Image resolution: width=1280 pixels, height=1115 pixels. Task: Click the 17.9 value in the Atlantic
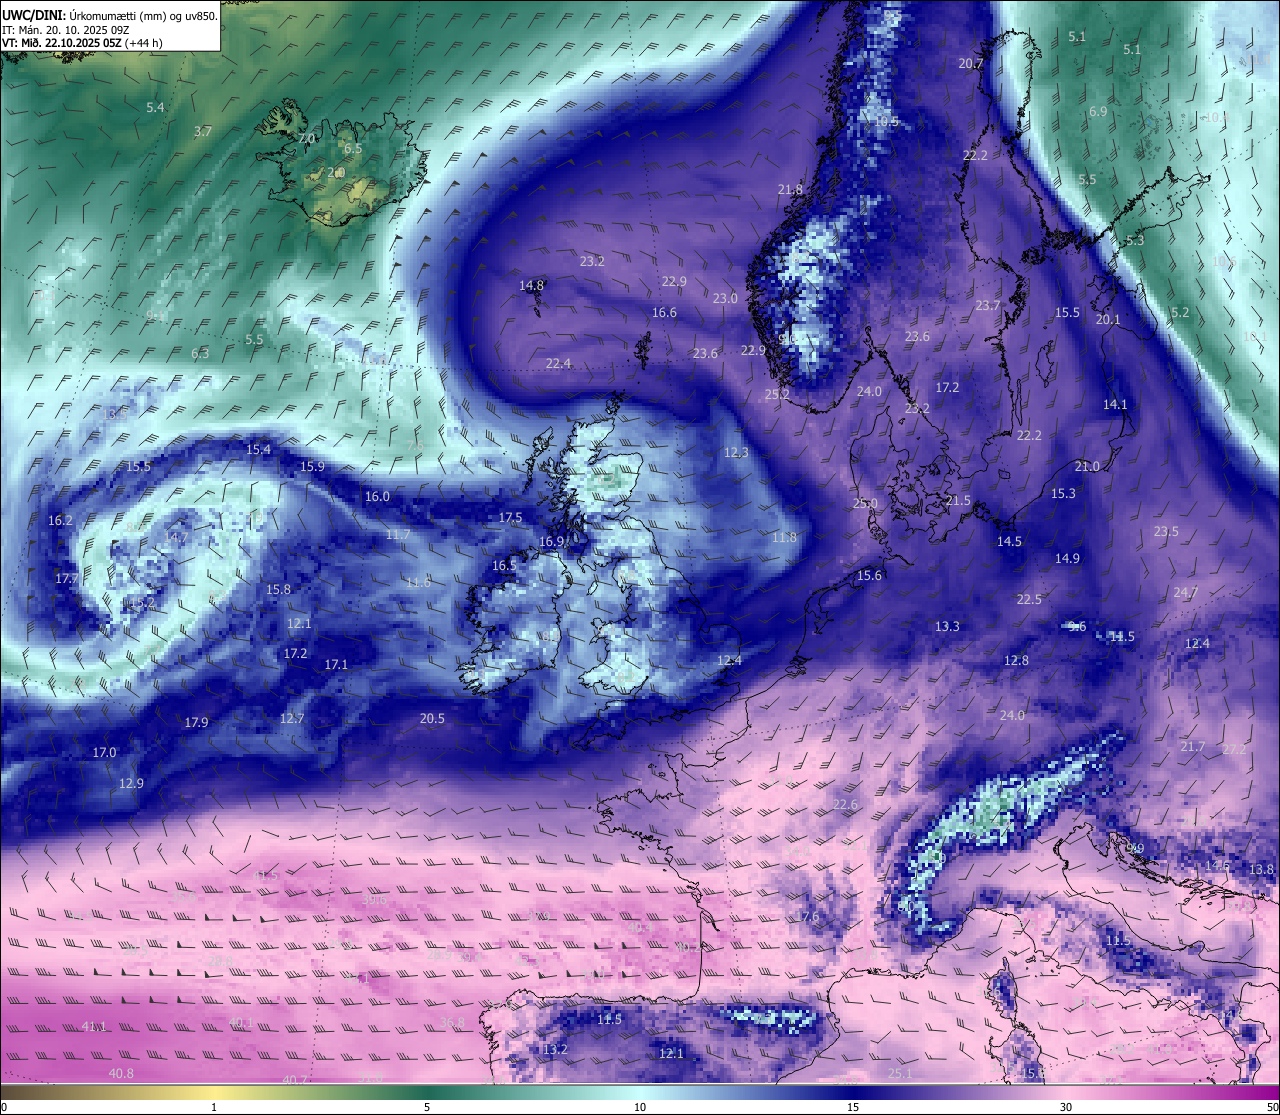pyautogui.click(x=196, y=722)
